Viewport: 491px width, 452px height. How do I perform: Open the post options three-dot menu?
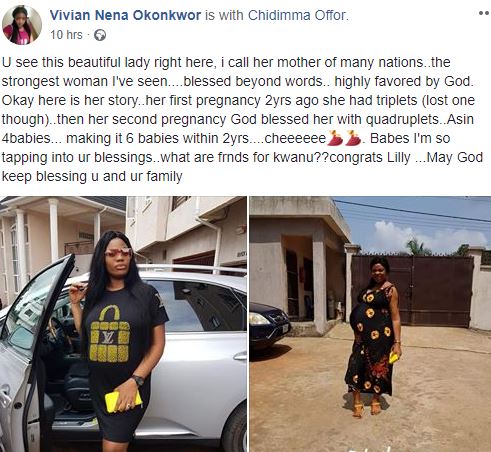pos(484,13)
